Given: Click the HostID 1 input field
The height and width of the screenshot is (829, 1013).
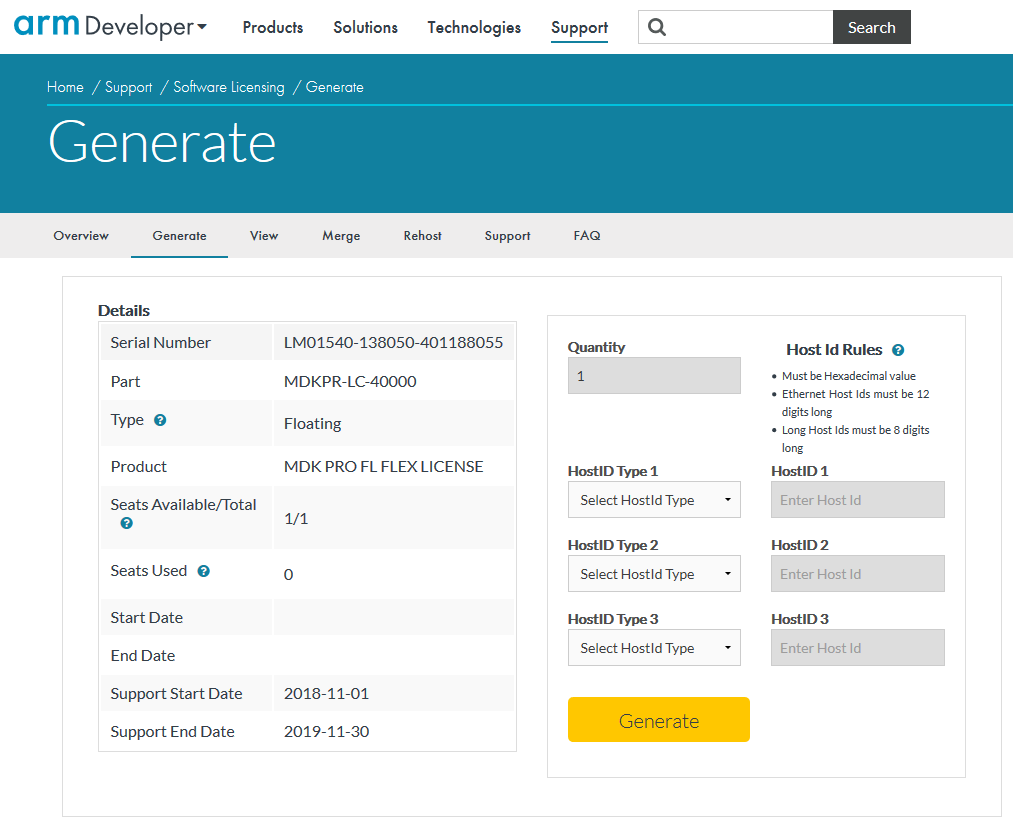Looking at the screenshot, I should click(x=858, y=499).
